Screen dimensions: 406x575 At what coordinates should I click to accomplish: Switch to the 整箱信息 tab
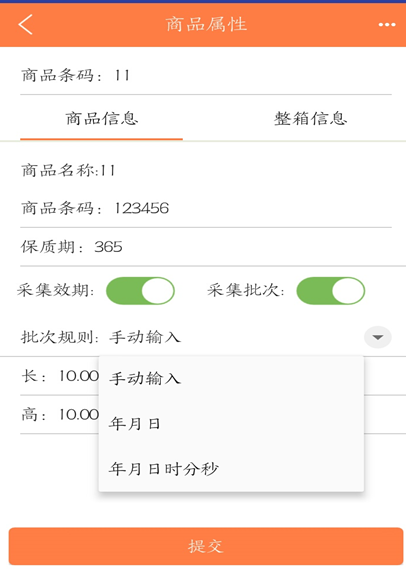[x=310, y=118]
